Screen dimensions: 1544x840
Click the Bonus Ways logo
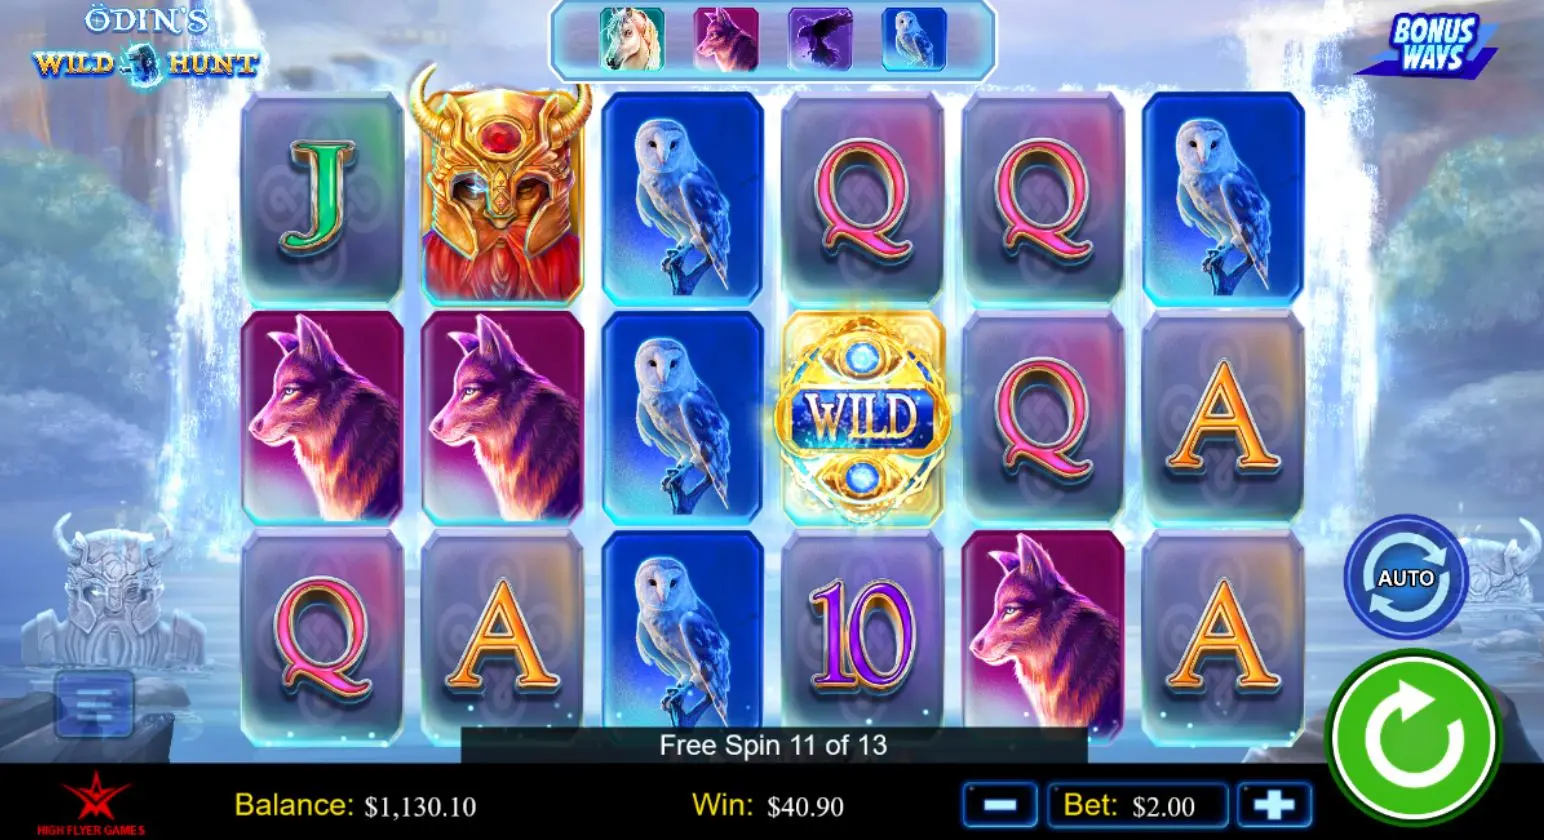tap(1430, 44)
